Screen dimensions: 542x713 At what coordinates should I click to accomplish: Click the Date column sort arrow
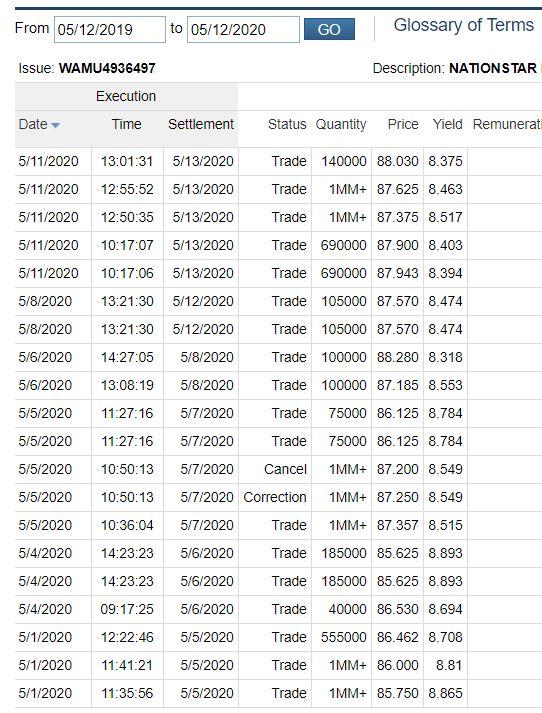click(55, 125)
